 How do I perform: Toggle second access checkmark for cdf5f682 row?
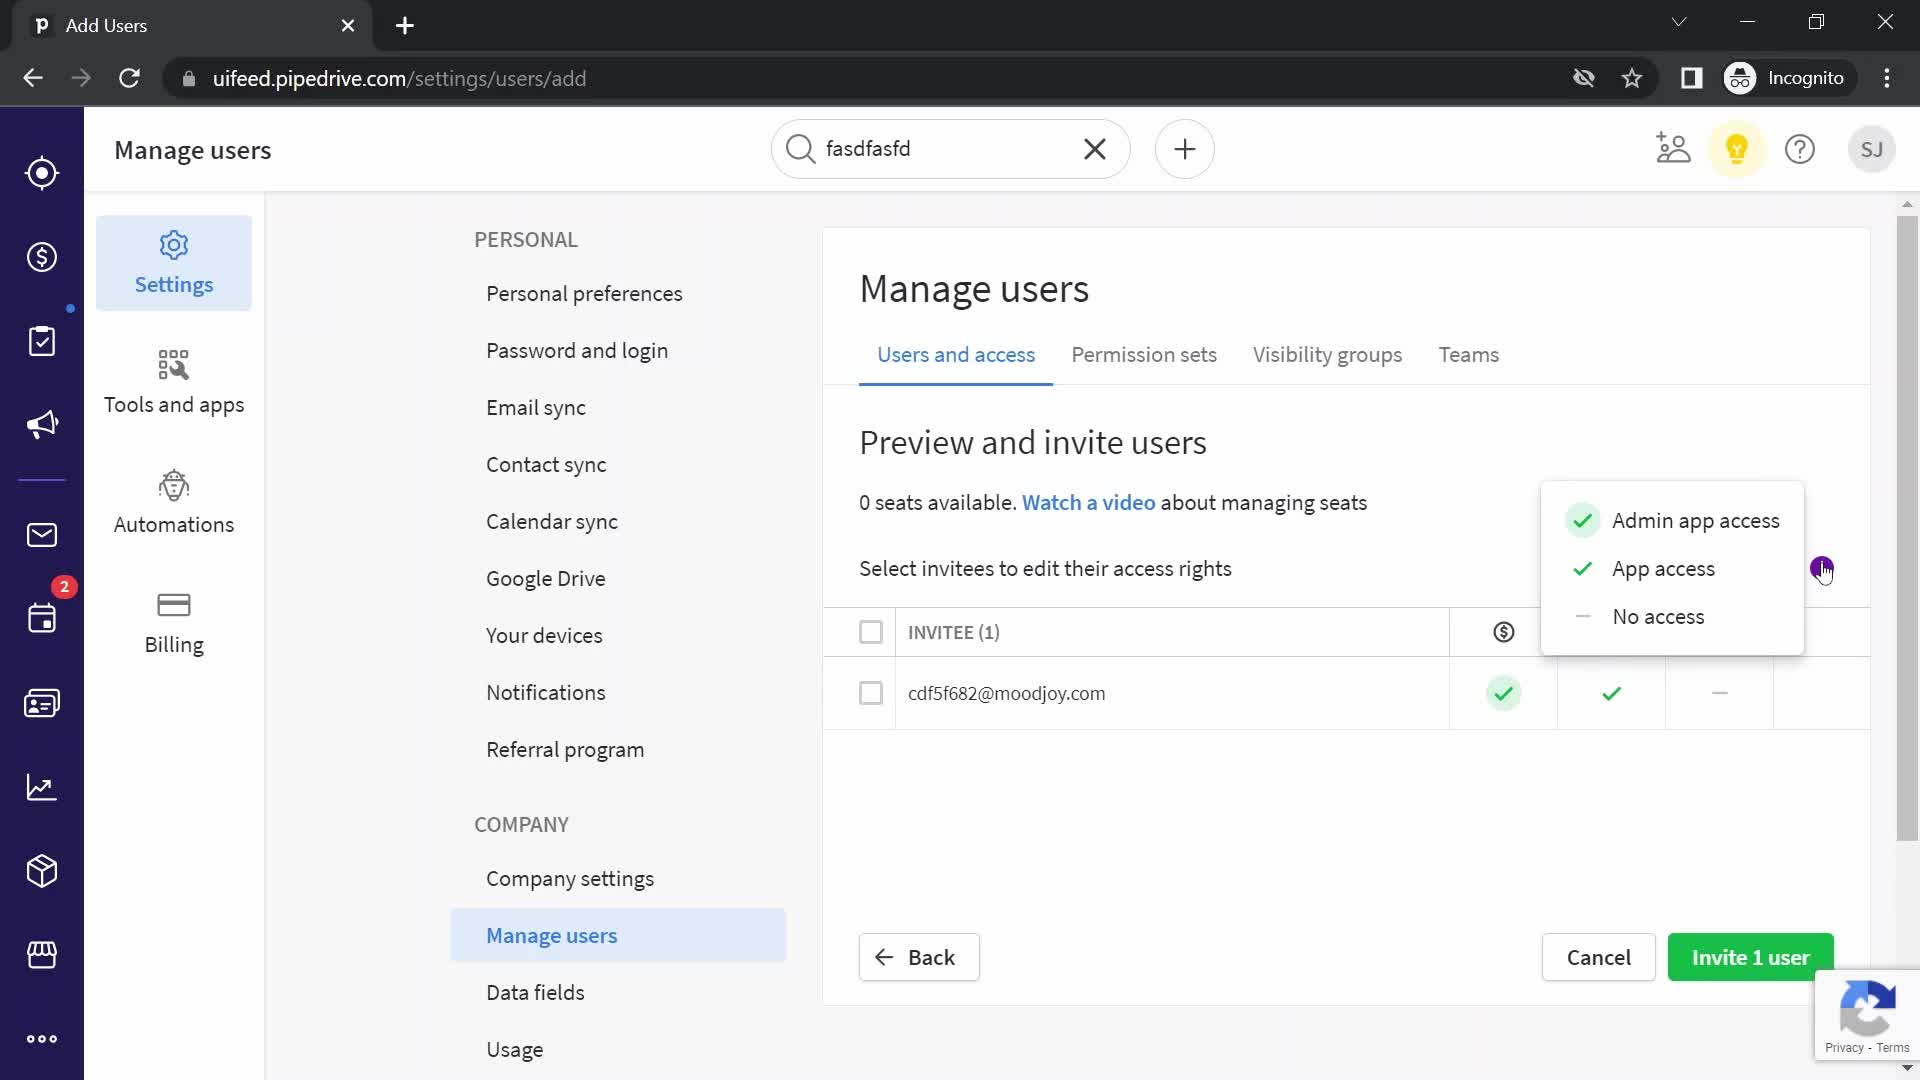1612,693
